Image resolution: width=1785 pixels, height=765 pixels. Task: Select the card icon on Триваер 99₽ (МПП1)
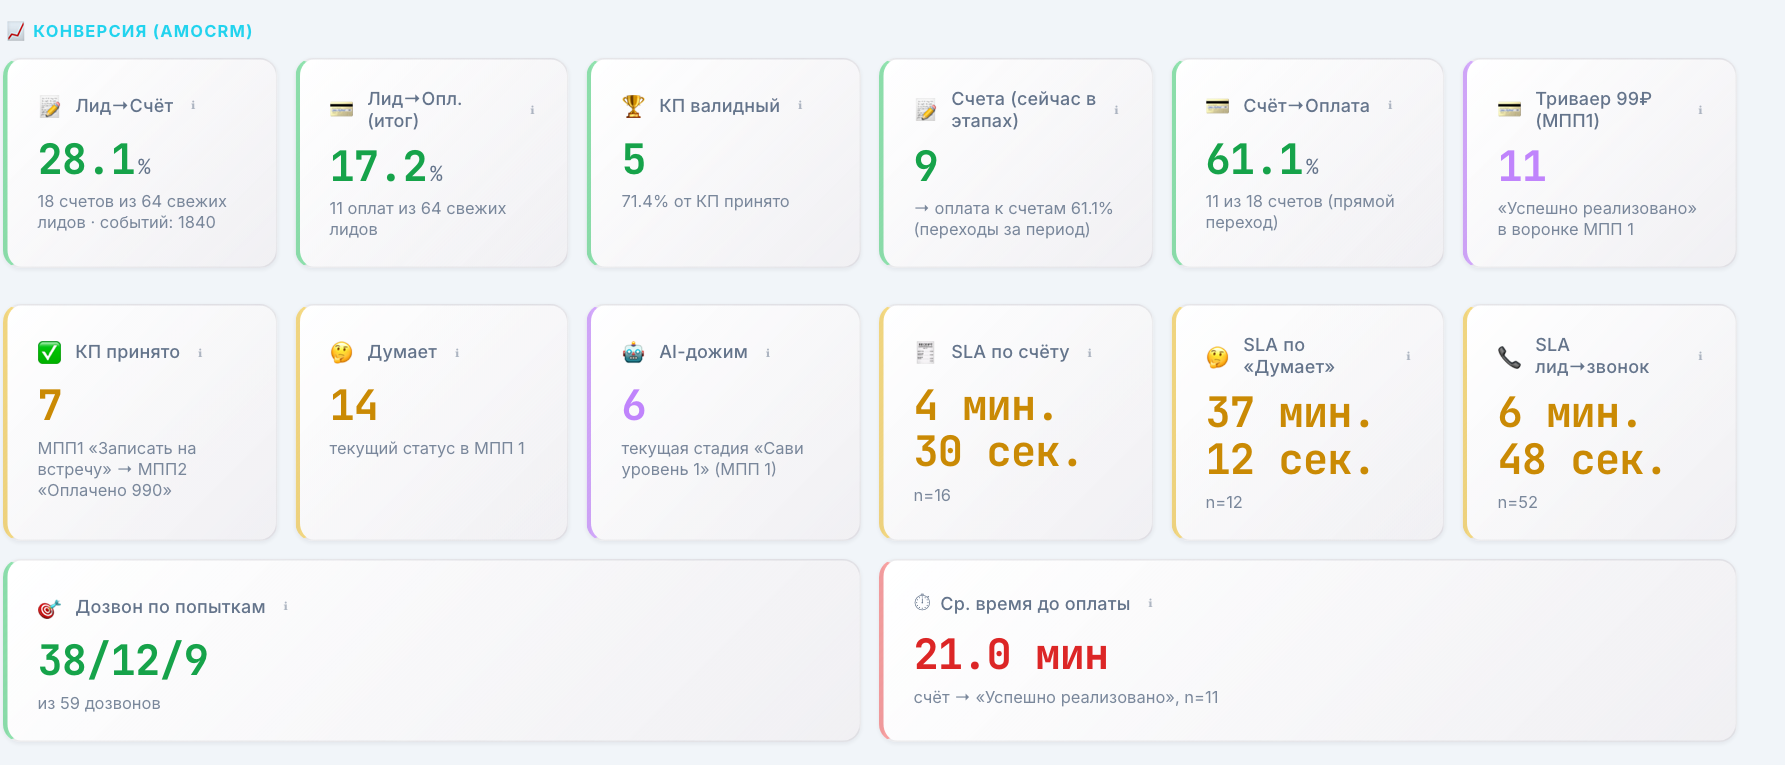click(x=1509, y=110)
